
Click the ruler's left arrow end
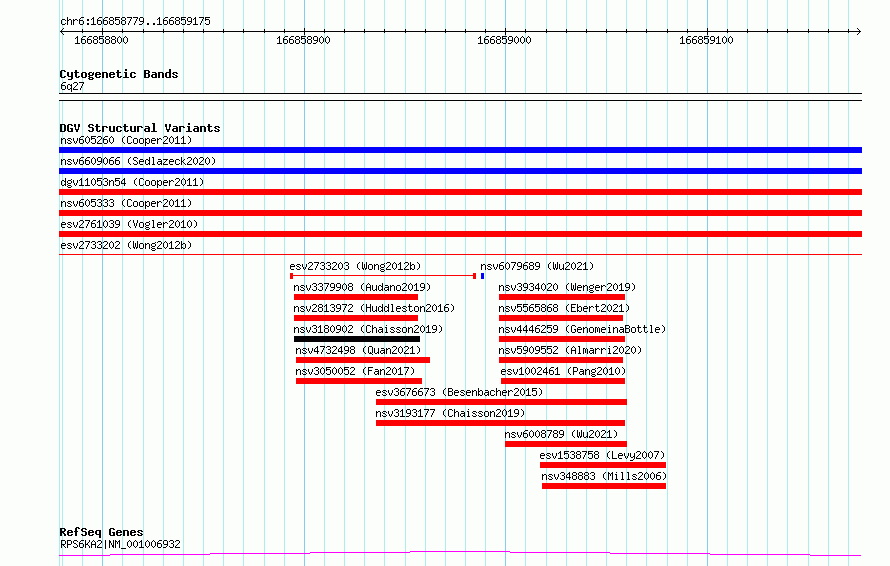(62, 31)
